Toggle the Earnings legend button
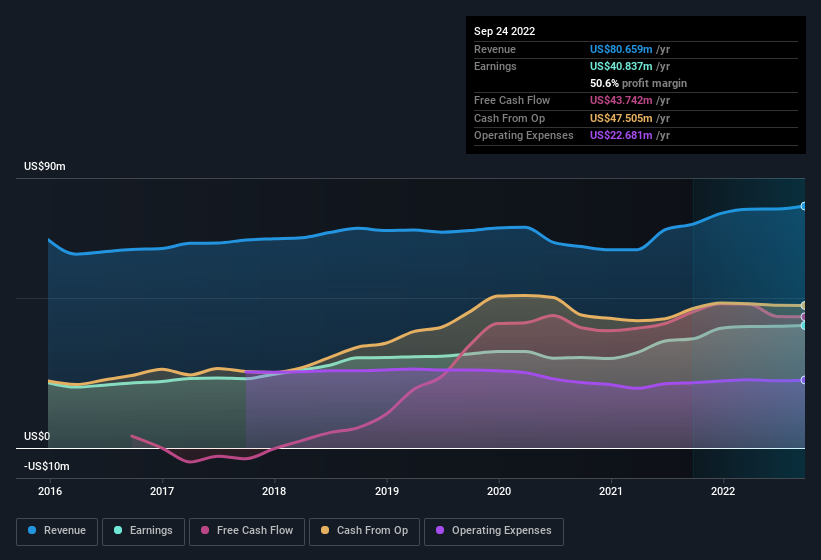Screen dimensions: 821x560 click(x=143, y=531)
